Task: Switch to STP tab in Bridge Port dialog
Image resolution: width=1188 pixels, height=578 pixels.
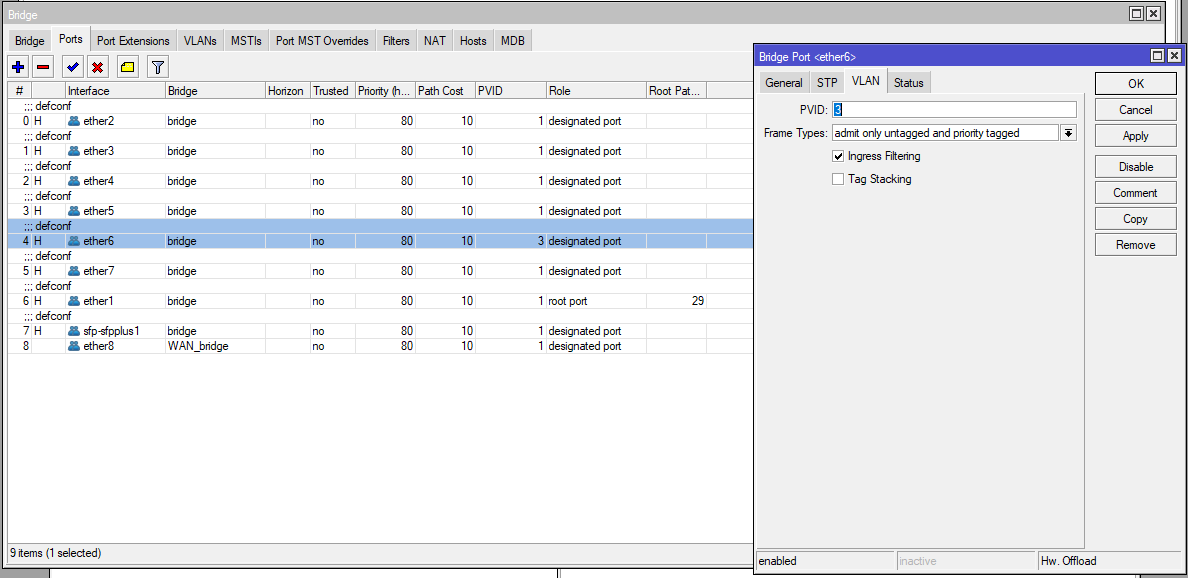Action: click(827, 83)
